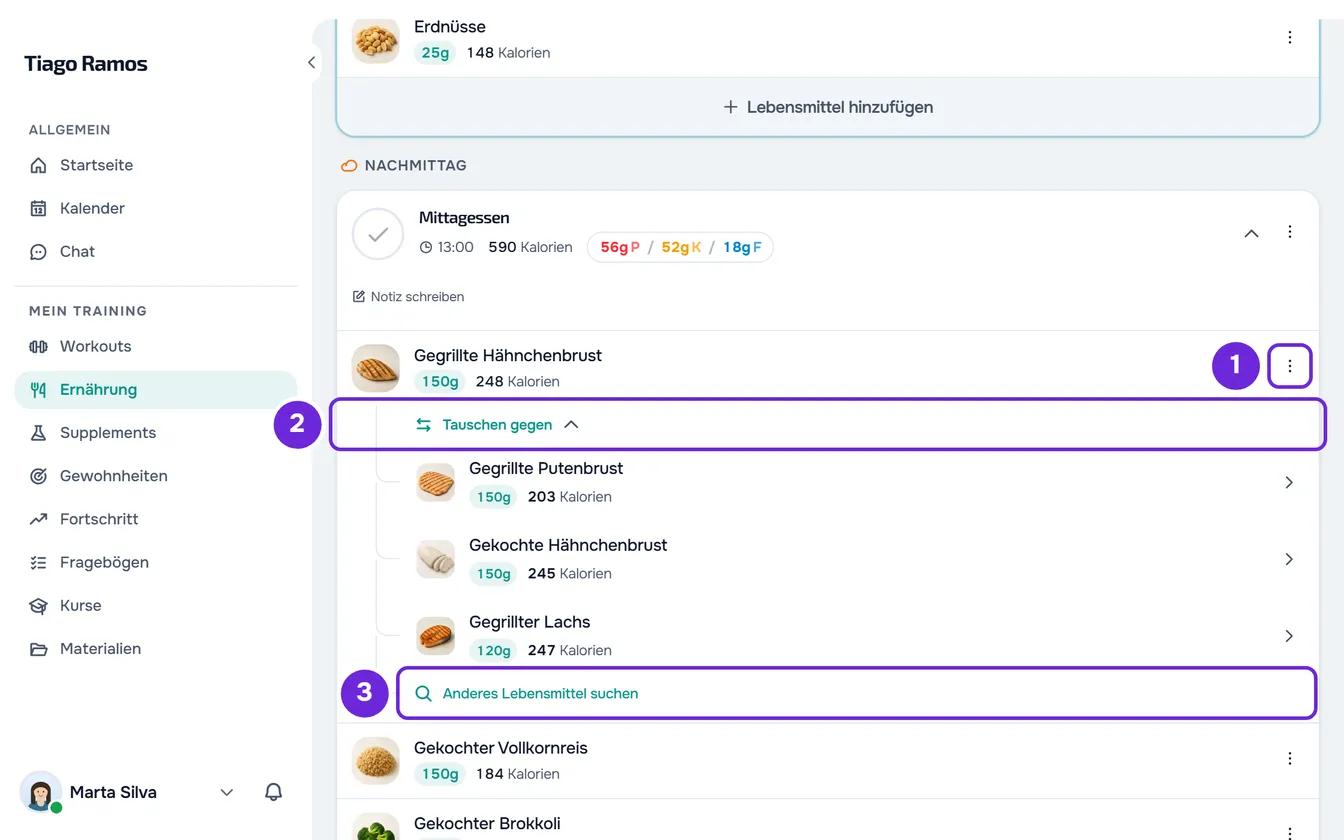Mark Mittagessen as completed
The width and height of the screenshot is (1344, 840).
(x=378, y=234)
